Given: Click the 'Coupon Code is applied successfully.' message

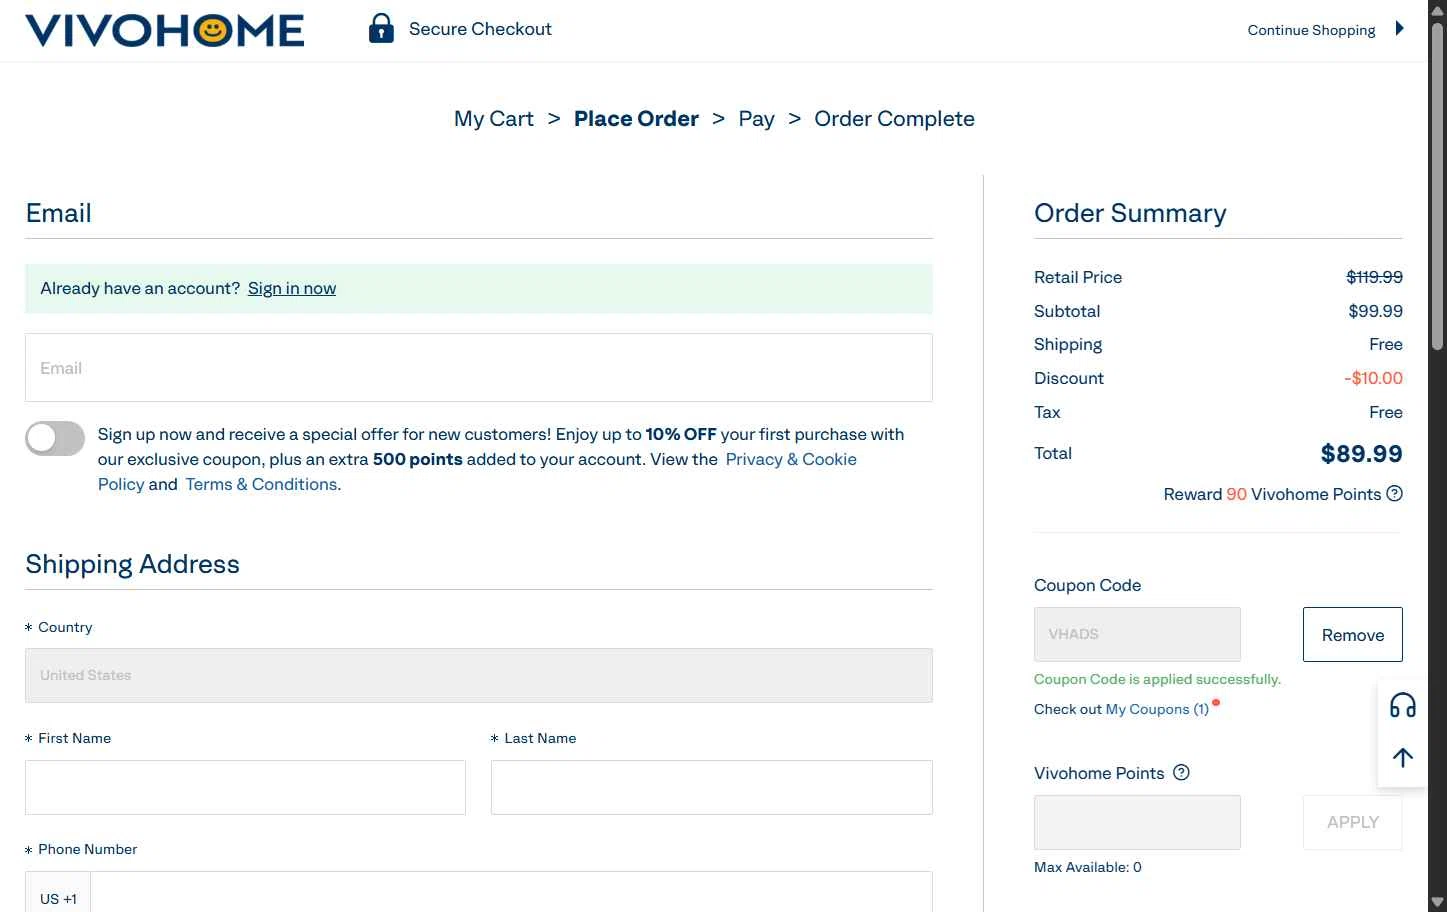Looking at the screenshot, I should point(1157,679).
